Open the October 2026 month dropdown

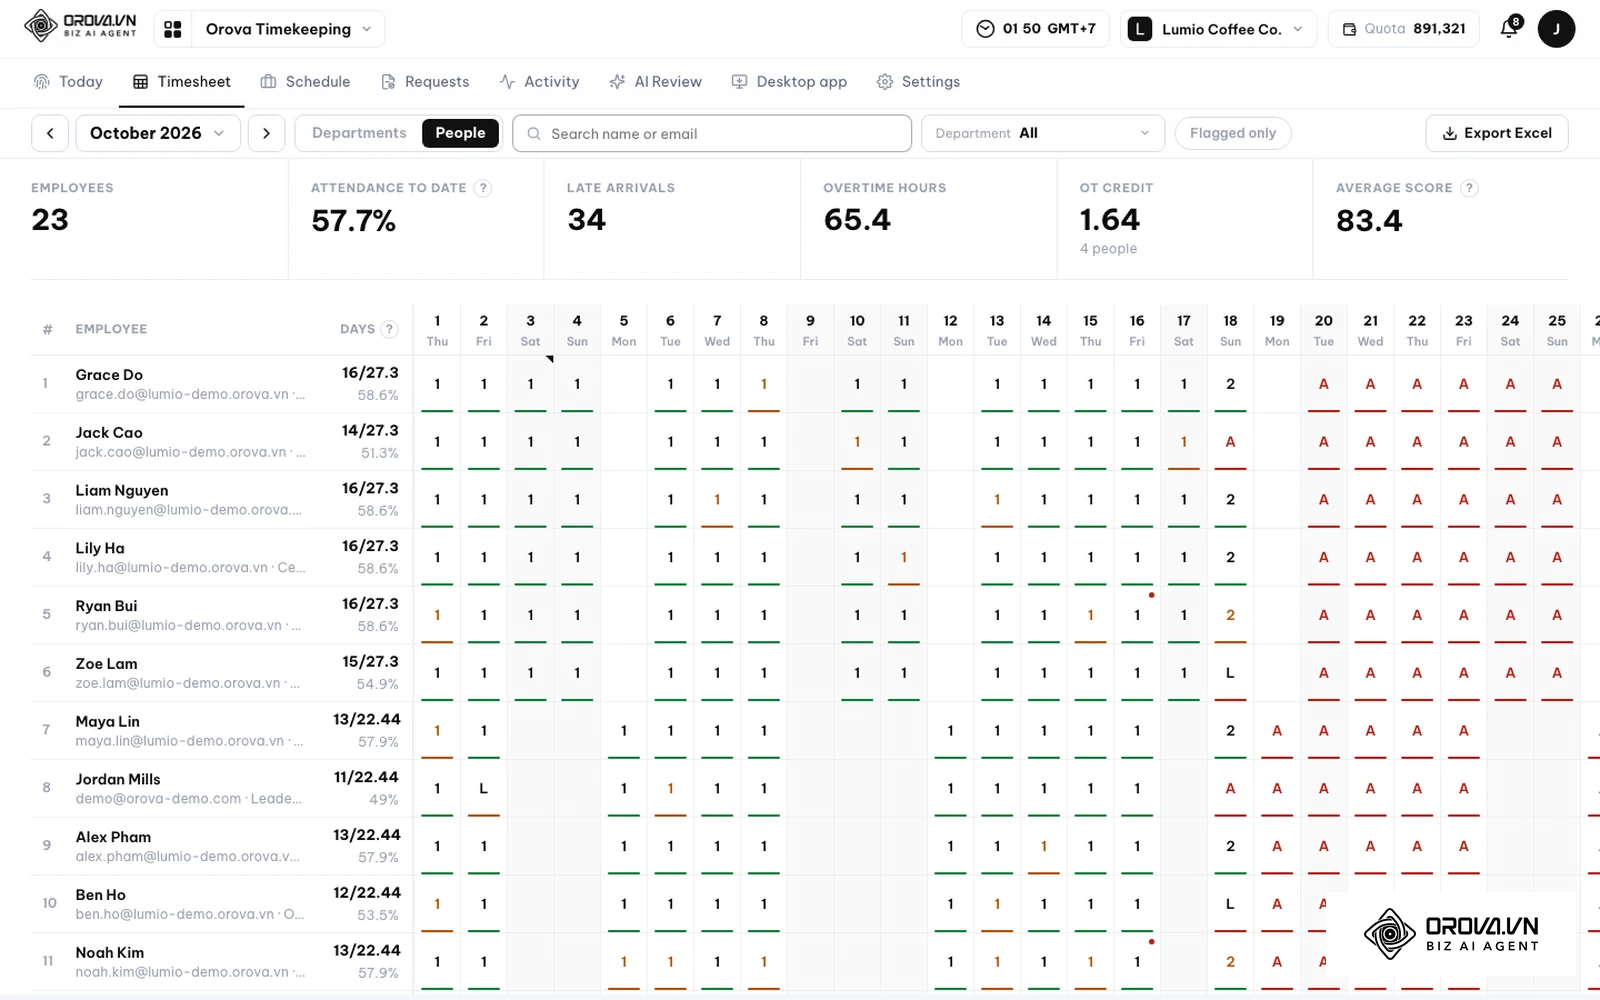158,133
